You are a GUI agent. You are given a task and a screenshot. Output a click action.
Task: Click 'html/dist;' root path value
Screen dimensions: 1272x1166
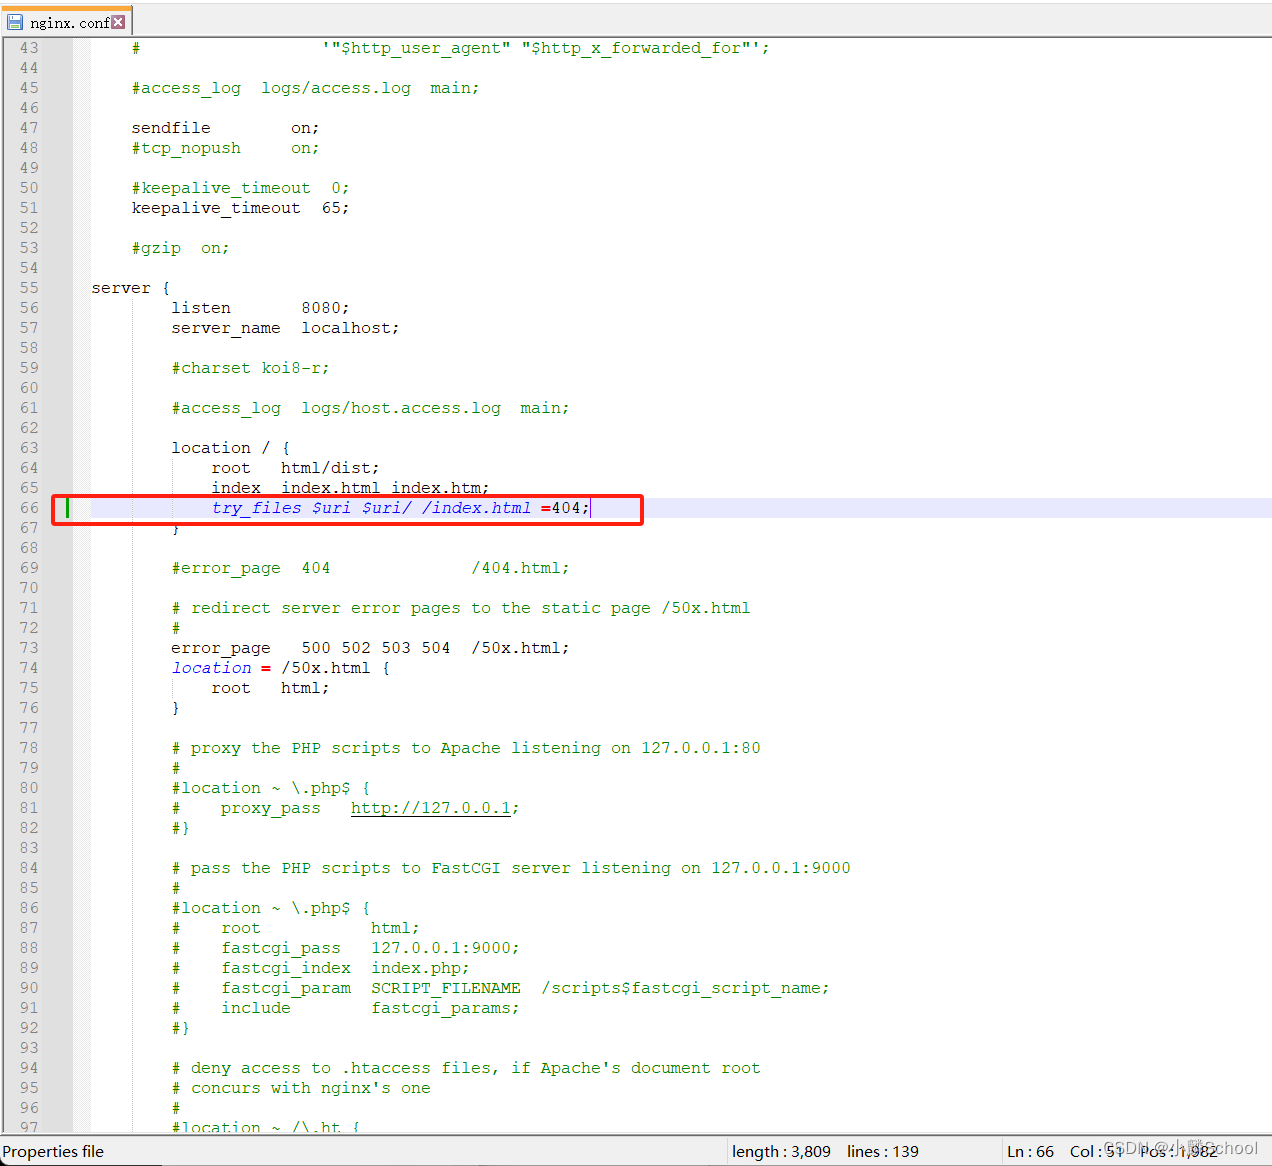pos(331,468)
